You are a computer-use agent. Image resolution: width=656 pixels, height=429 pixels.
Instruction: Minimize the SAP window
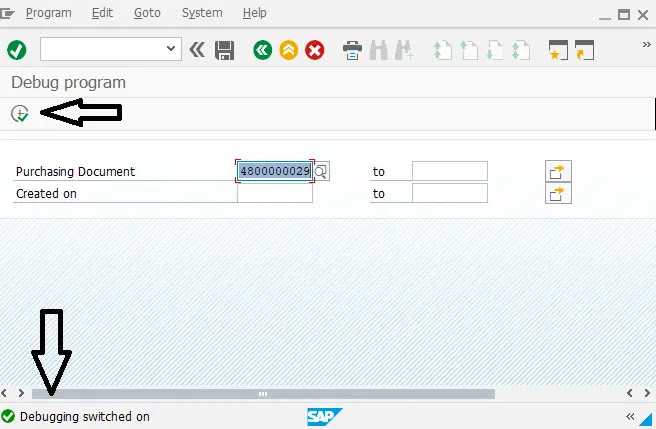tap(605, 18)
